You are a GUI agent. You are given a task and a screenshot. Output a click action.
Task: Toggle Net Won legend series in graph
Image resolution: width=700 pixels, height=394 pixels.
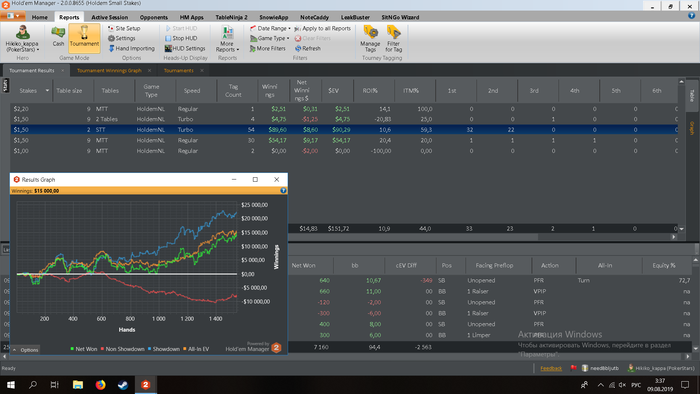coord(83,349)
